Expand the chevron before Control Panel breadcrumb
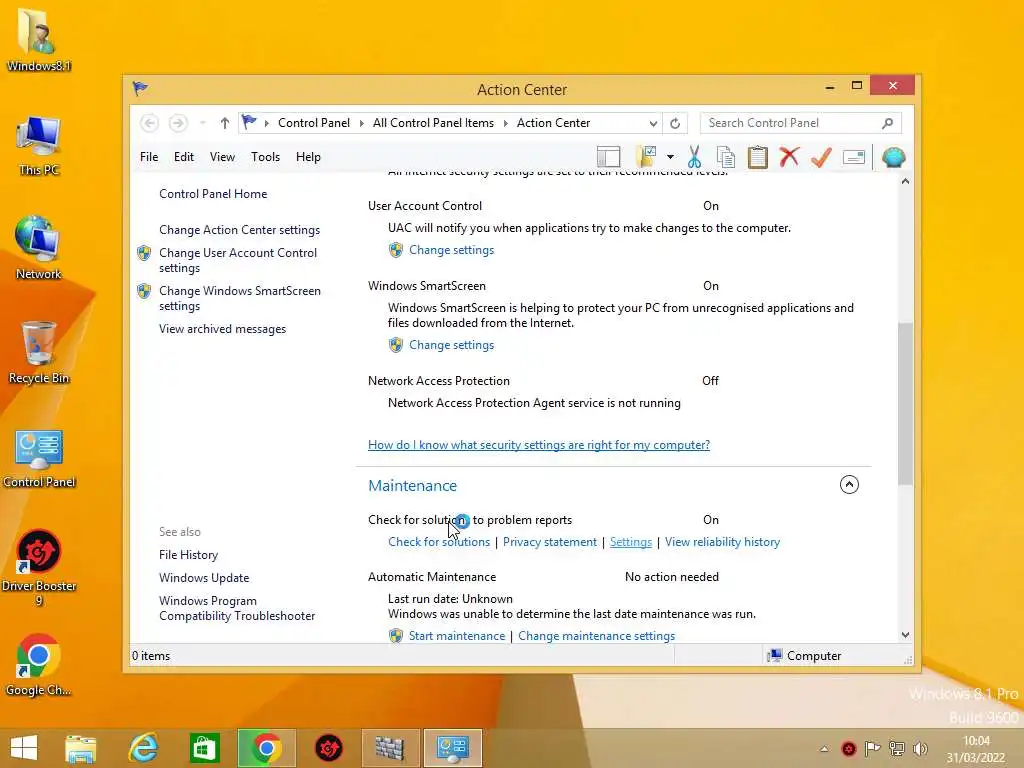This screenshot has width=1024, height=768. [266, 123]
